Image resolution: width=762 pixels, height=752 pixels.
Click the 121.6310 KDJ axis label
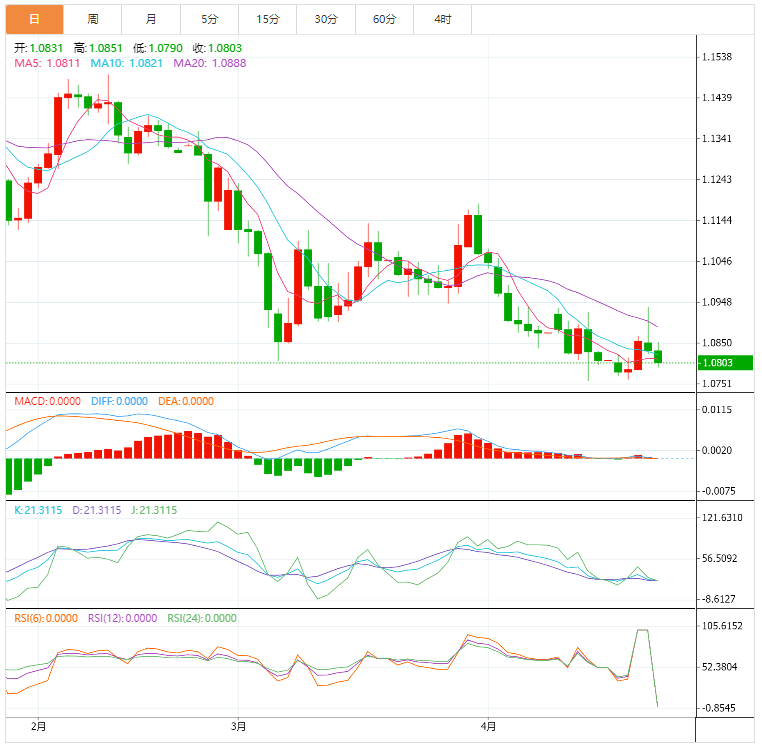pos(722,517)
